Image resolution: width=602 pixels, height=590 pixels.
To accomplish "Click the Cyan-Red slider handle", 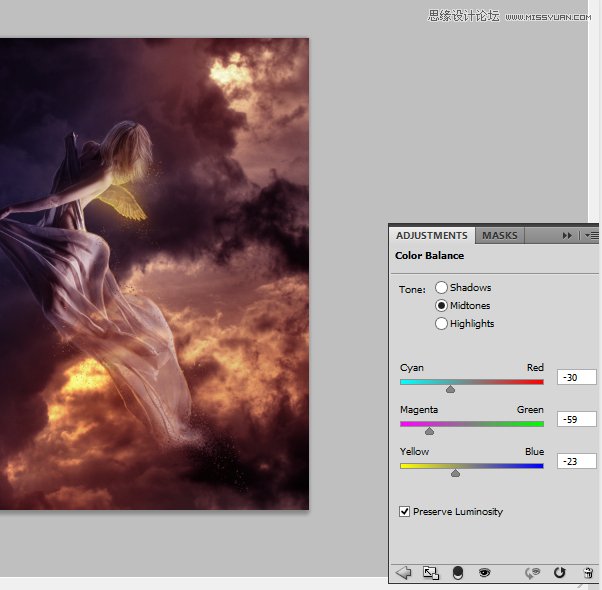I will (450, 389).
